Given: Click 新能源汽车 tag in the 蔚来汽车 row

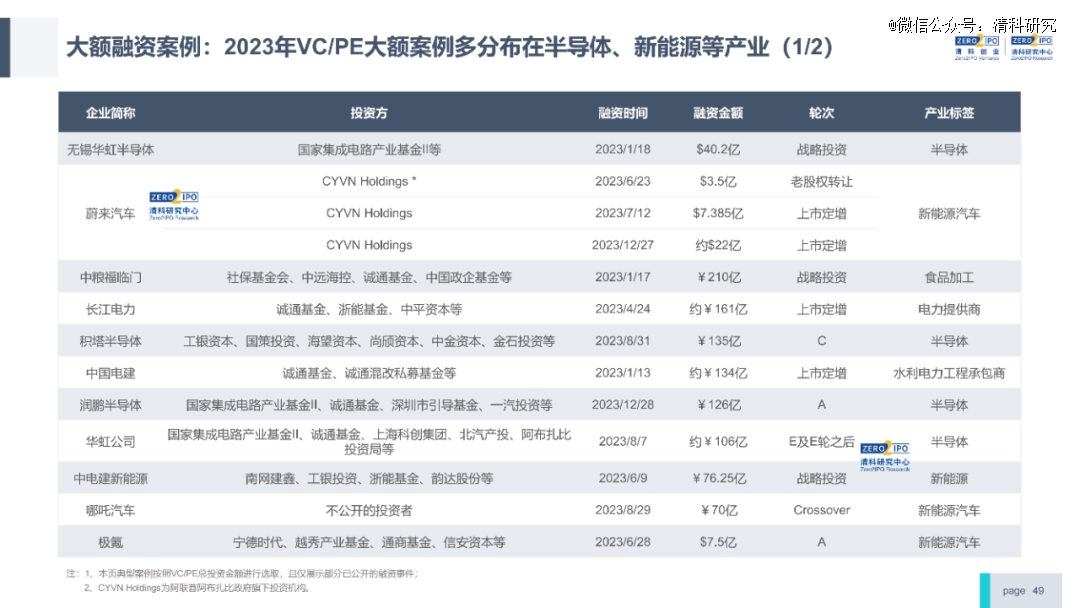Looking at the screenshot, I should tap(948, 213).
